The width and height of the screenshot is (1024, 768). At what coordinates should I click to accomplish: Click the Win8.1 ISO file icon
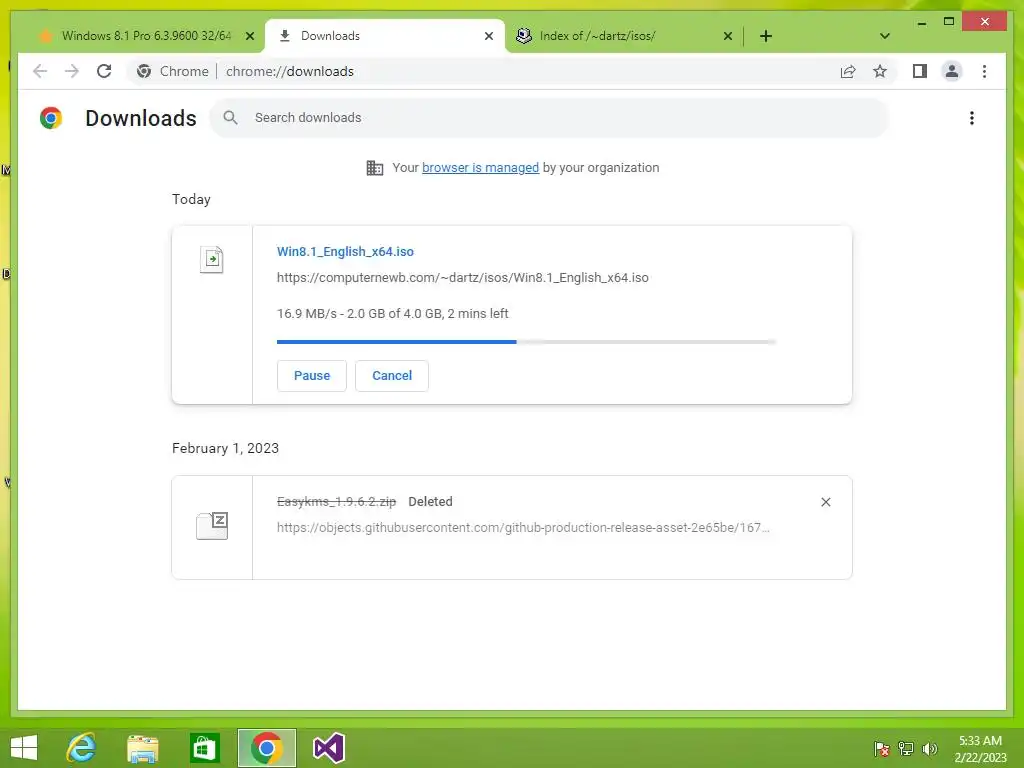coord(212,259)
